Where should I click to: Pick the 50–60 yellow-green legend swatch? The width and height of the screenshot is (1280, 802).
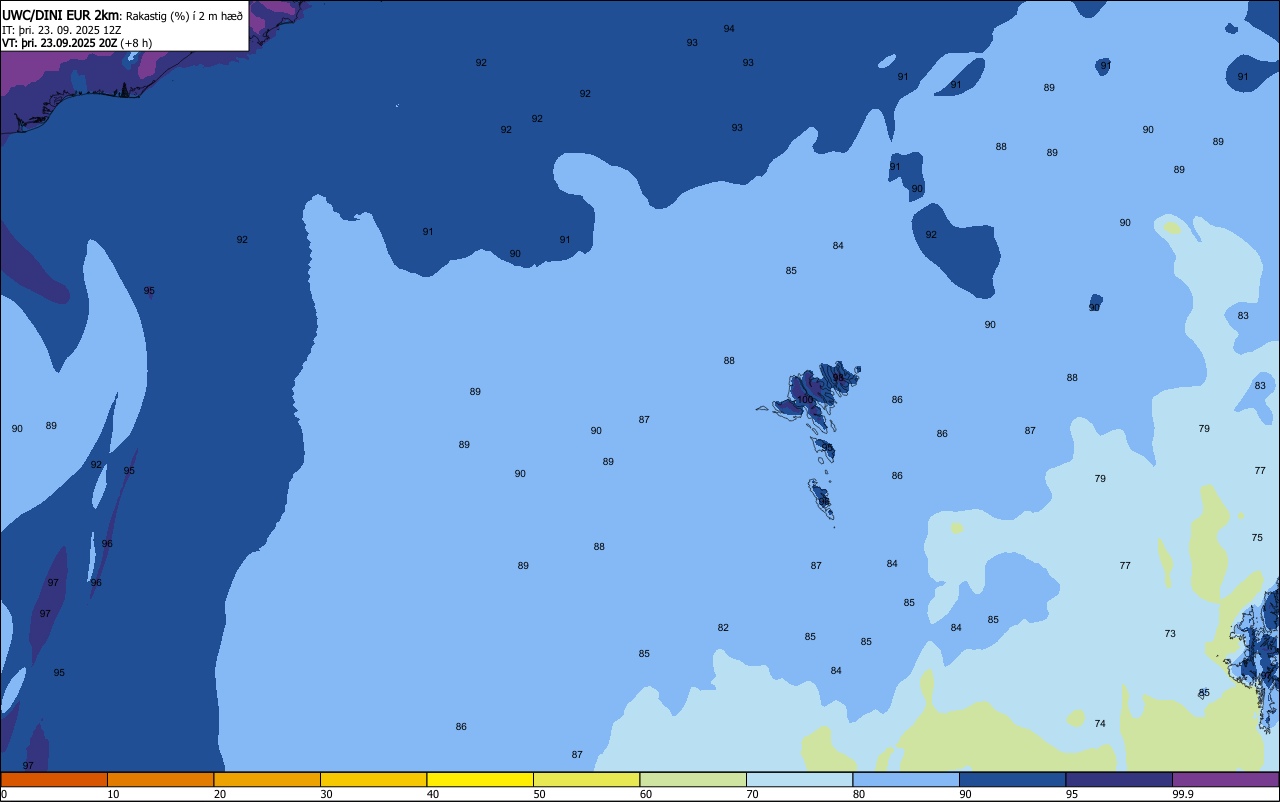586,779
